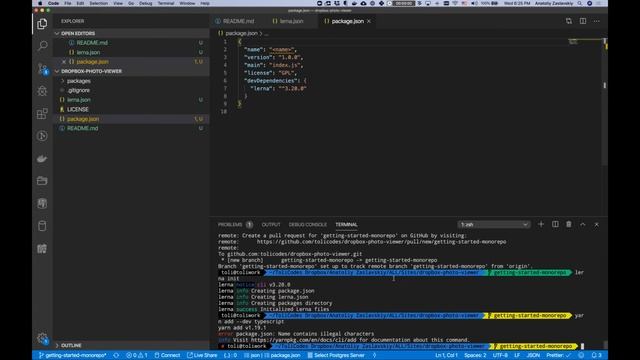Open the Debug Console panel tab
Screen dimensions: 640x360
(x=307, y=224)
